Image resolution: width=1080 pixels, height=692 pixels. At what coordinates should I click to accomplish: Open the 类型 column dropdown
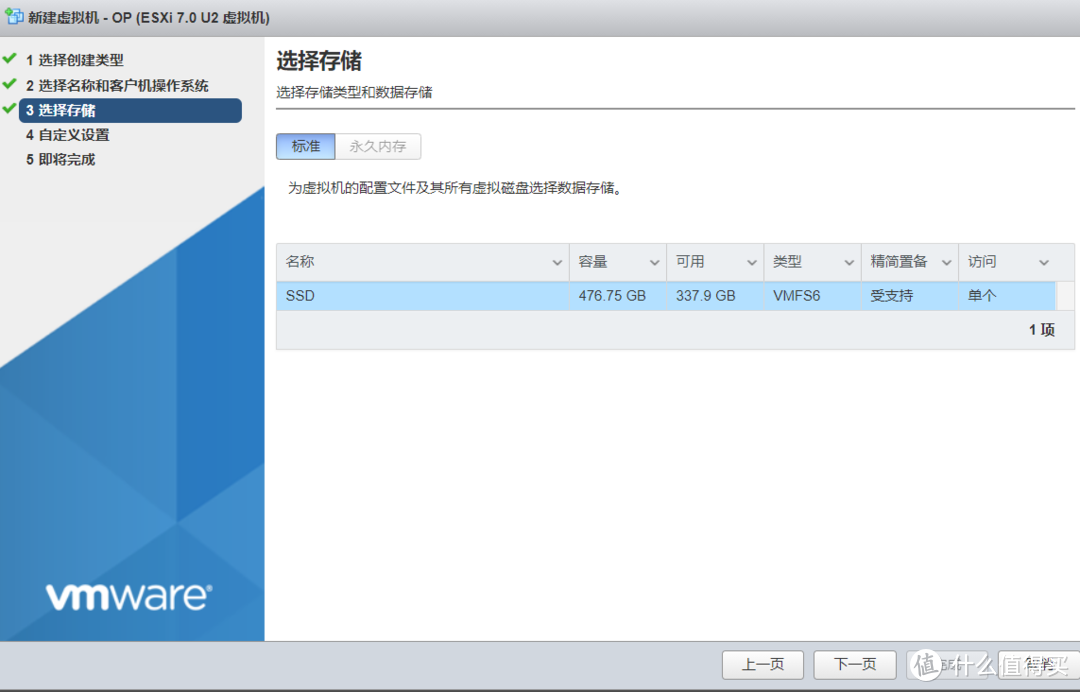tap(849, 261)
